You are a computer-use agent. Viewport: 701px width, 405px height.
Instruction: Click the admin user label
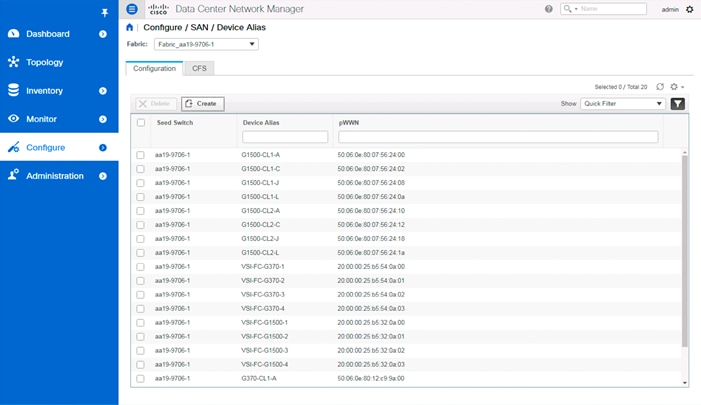coord(670,9)
